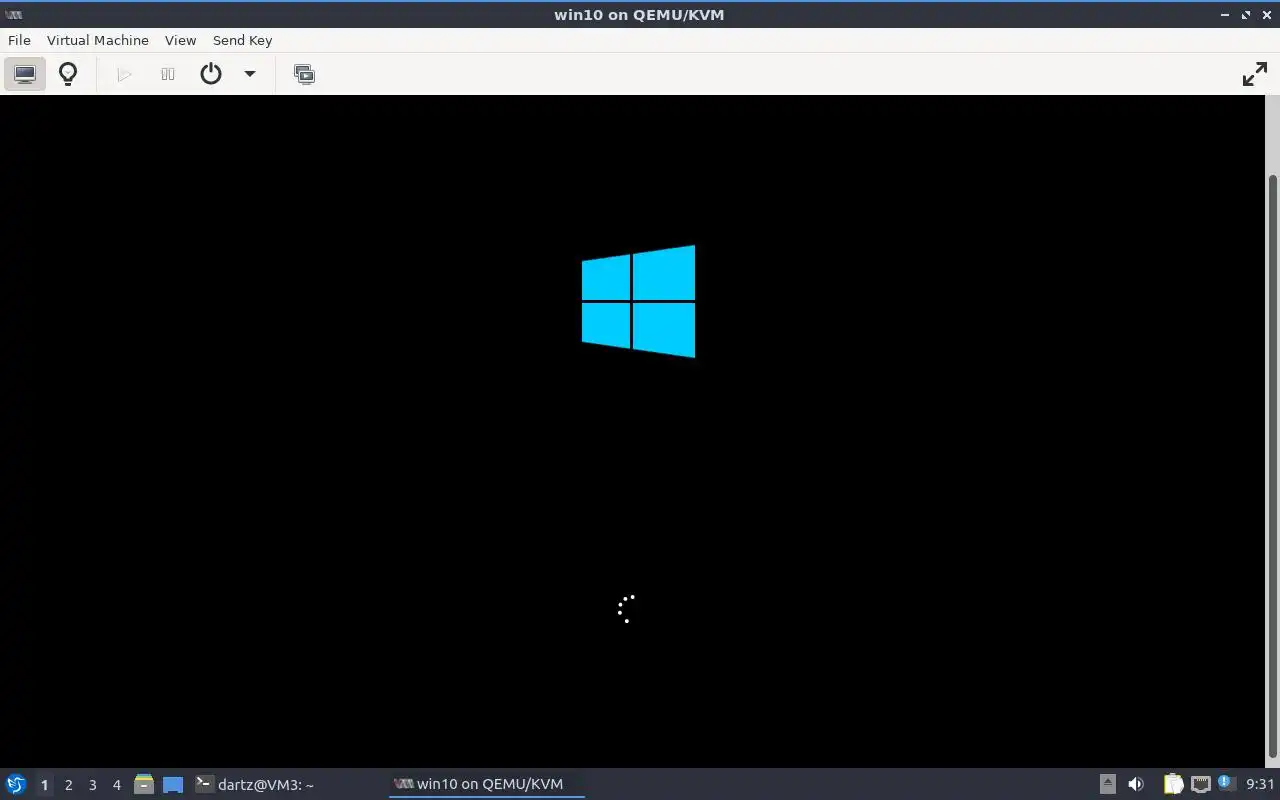
Task: Click the network status tray icon
Action: tap(1201, 784)
